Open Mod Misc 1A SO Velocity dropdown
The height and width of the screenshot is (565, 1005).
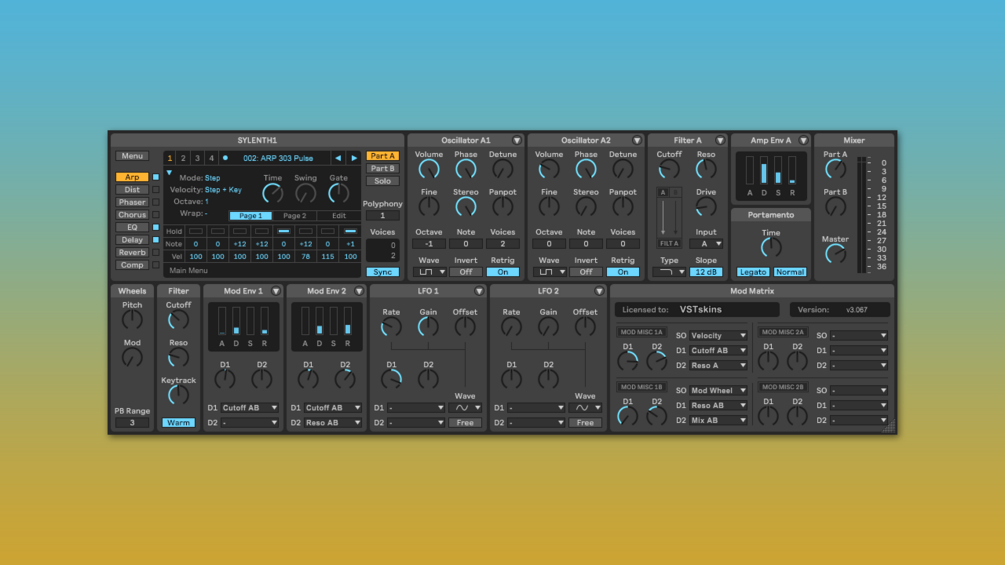click(718, 336)
